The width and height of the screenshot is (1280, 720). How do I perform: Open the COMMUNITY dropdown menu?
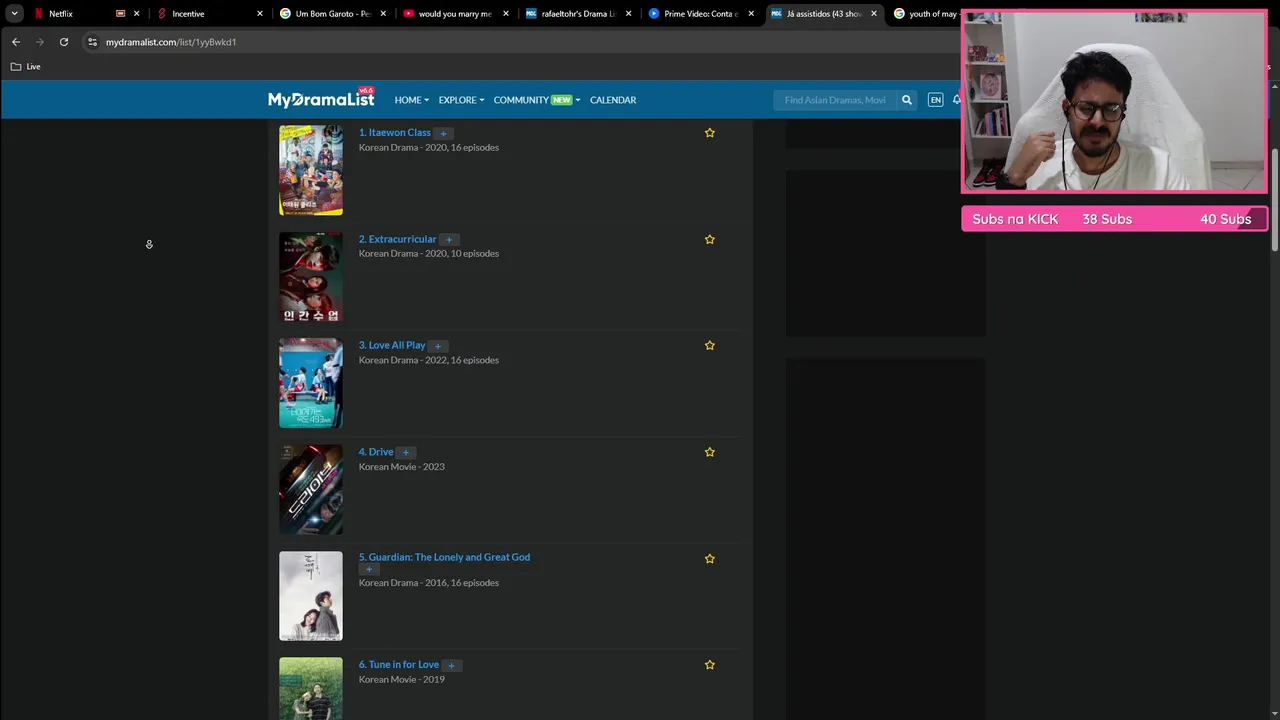click(536, 100)
